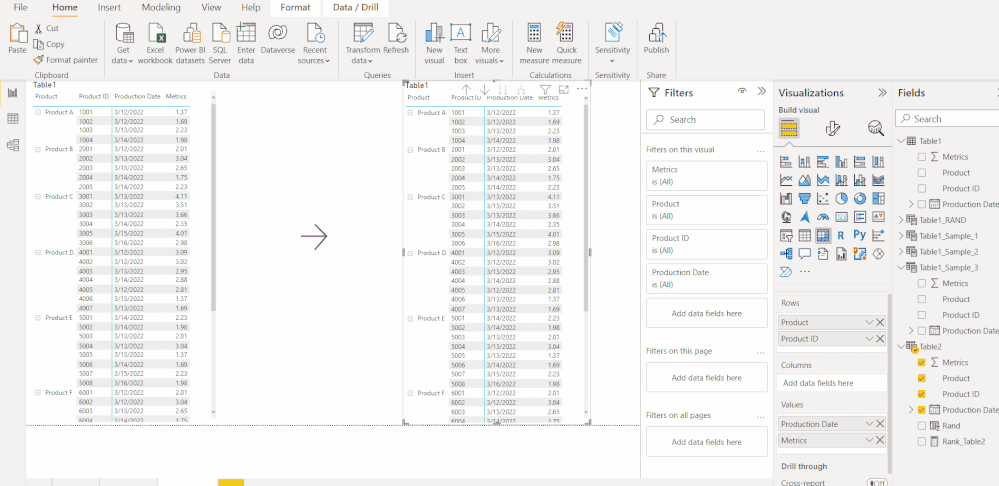Insert an R script visual
This screenshot has width=999, height=486.
(x=841, y=236)
